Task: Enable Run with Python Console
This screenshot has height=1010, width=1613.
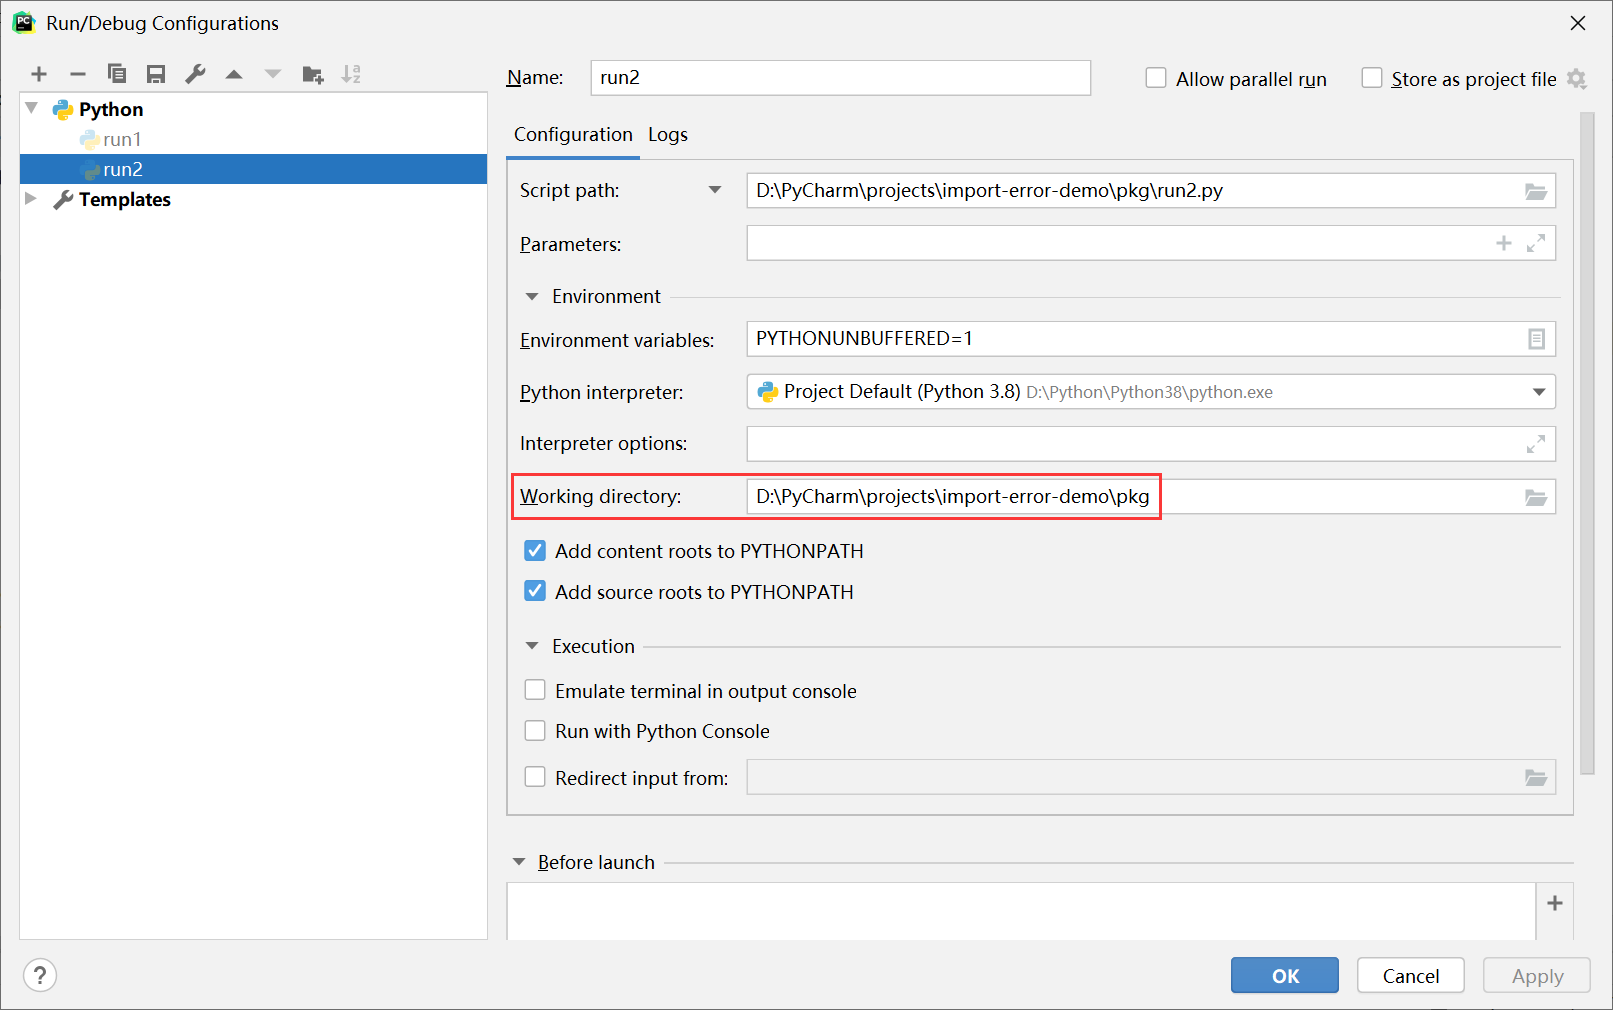Action: (x=535, y=731)
